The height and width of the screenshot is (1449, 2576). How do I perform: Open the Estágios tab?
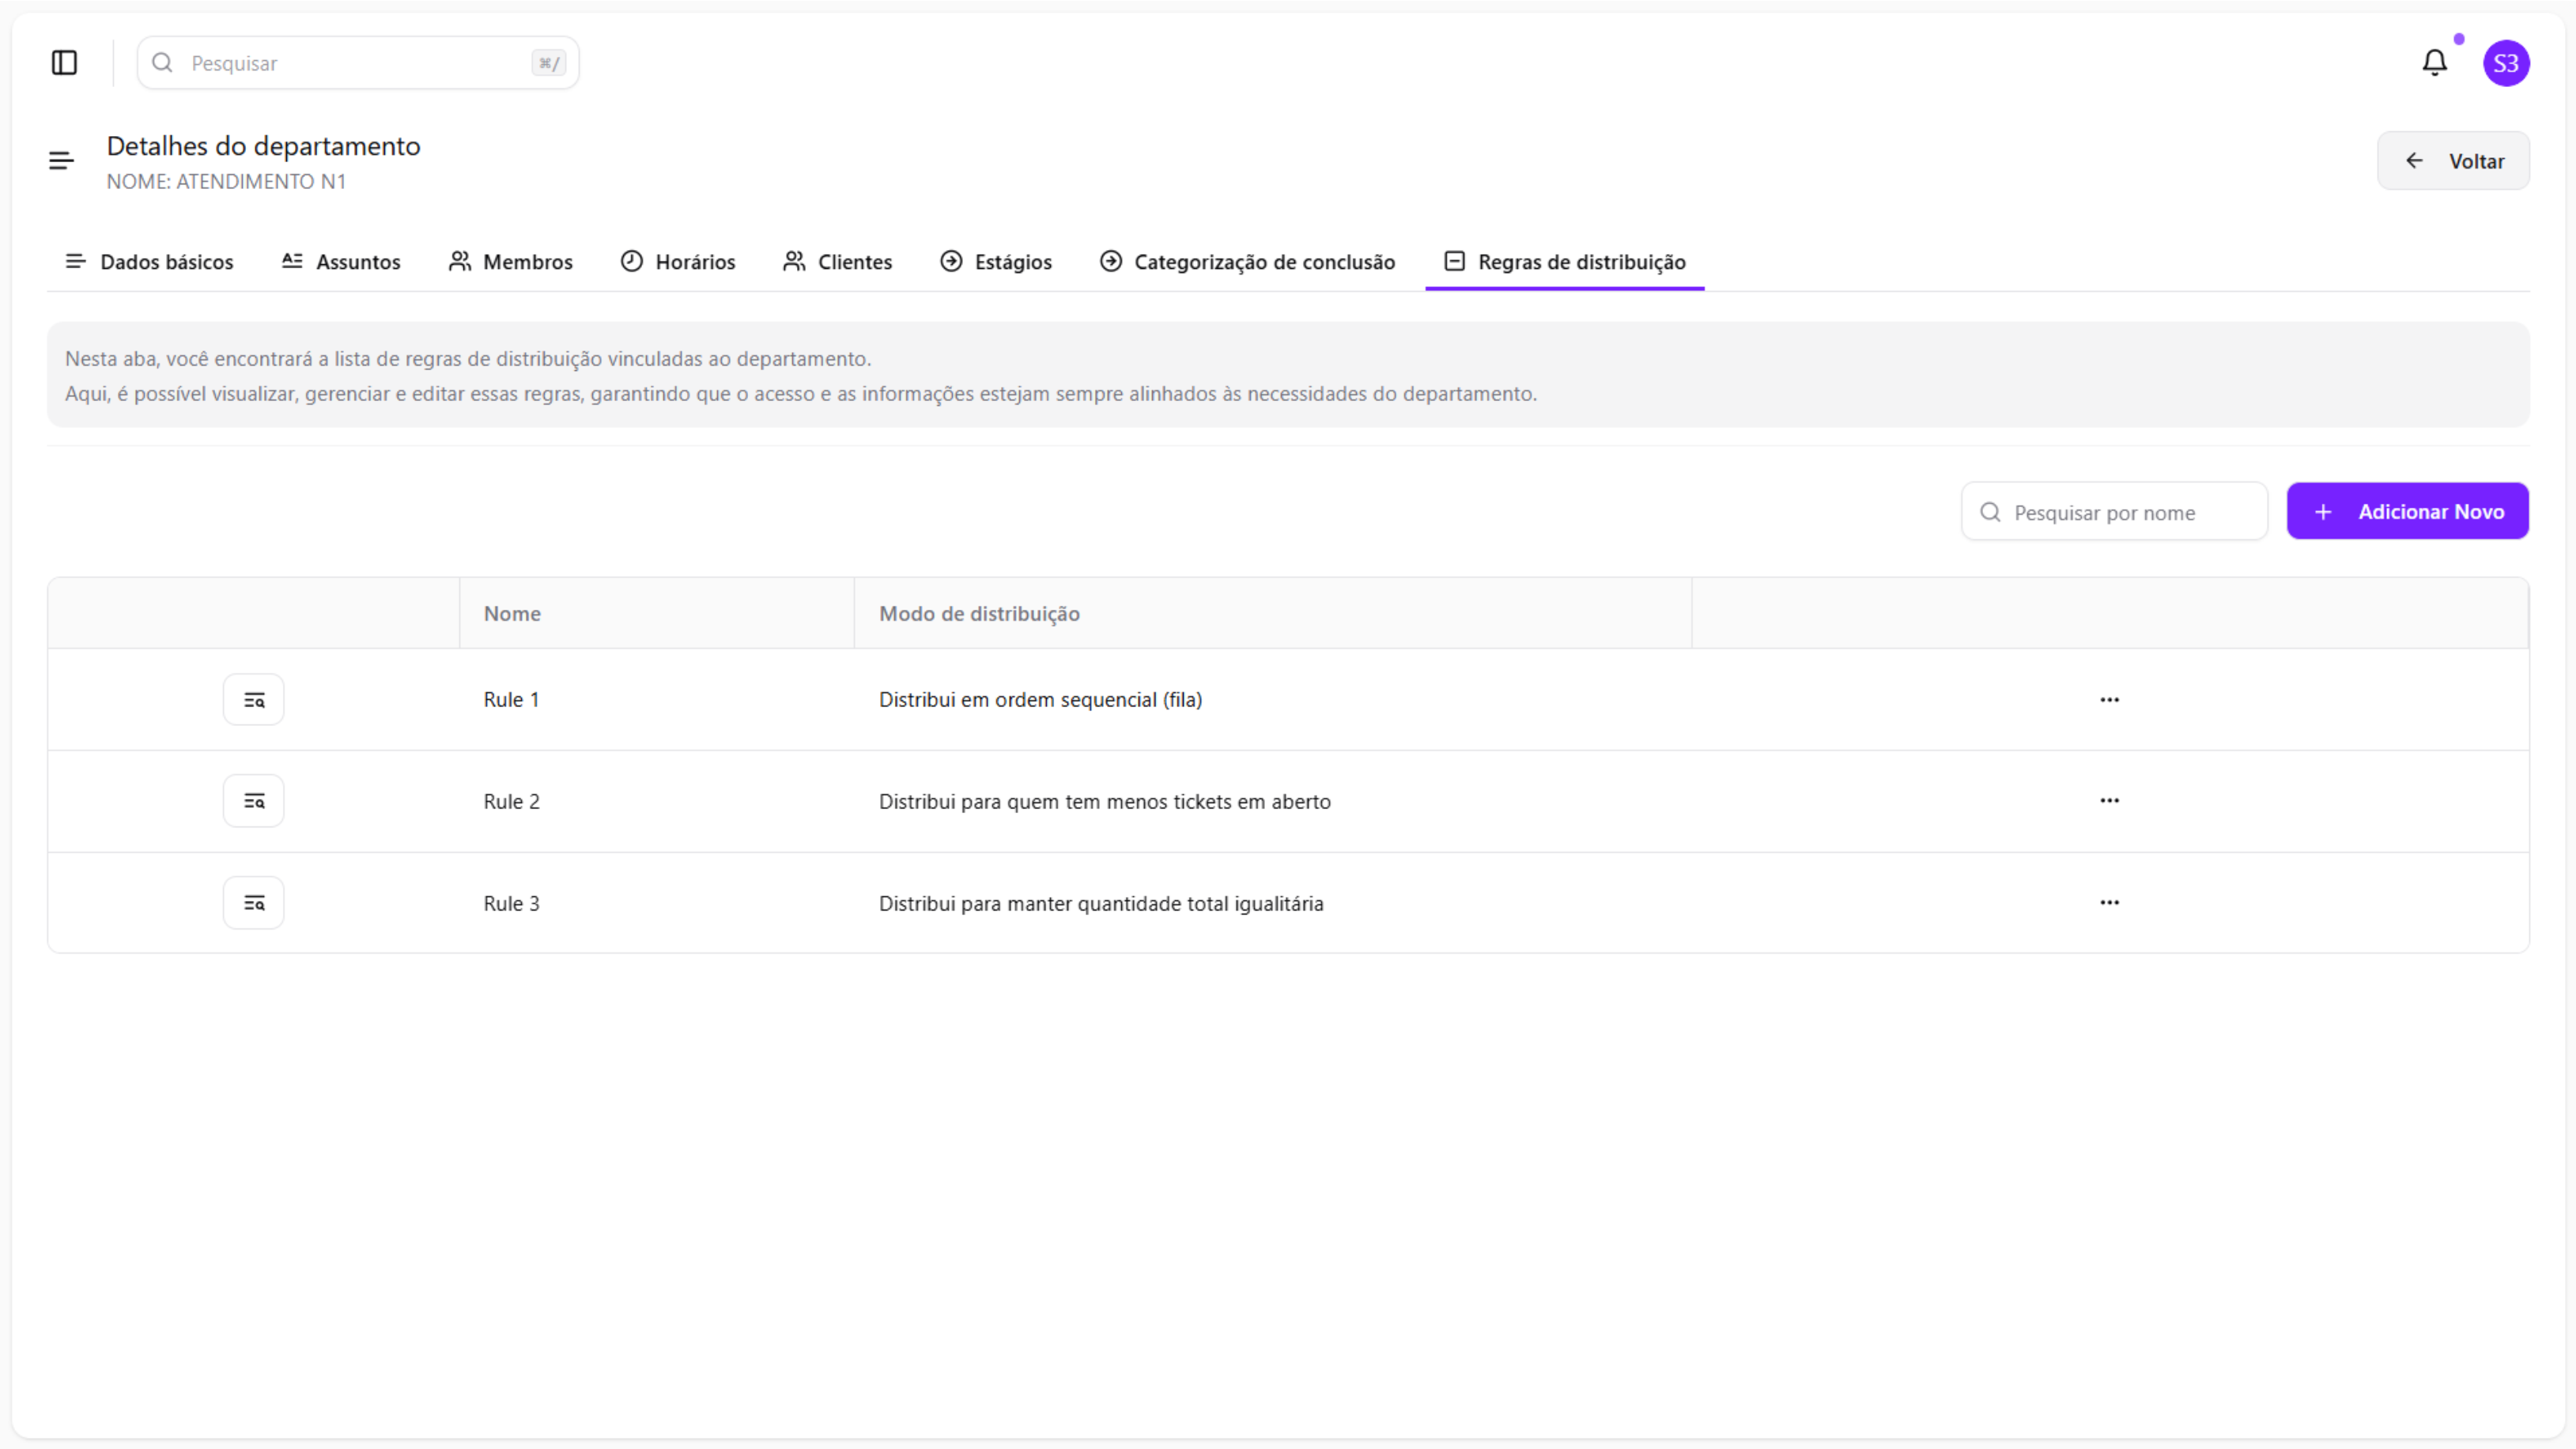pos(996,262)
